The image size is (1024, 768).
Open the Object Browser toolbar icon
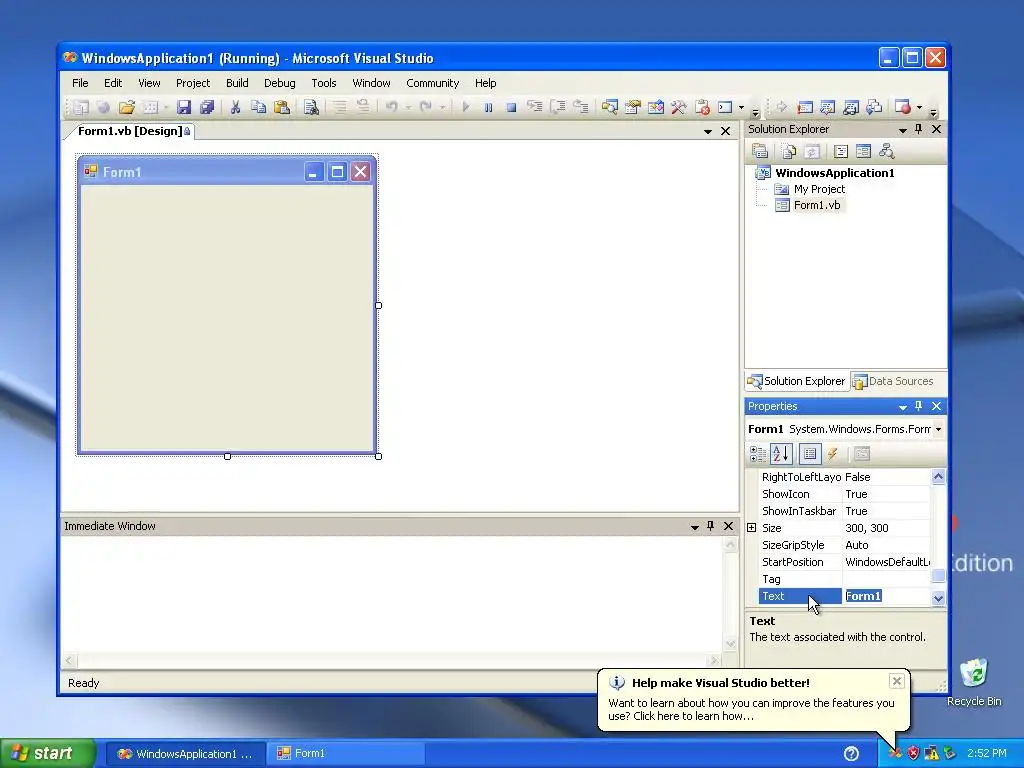(x=656, y=107)
